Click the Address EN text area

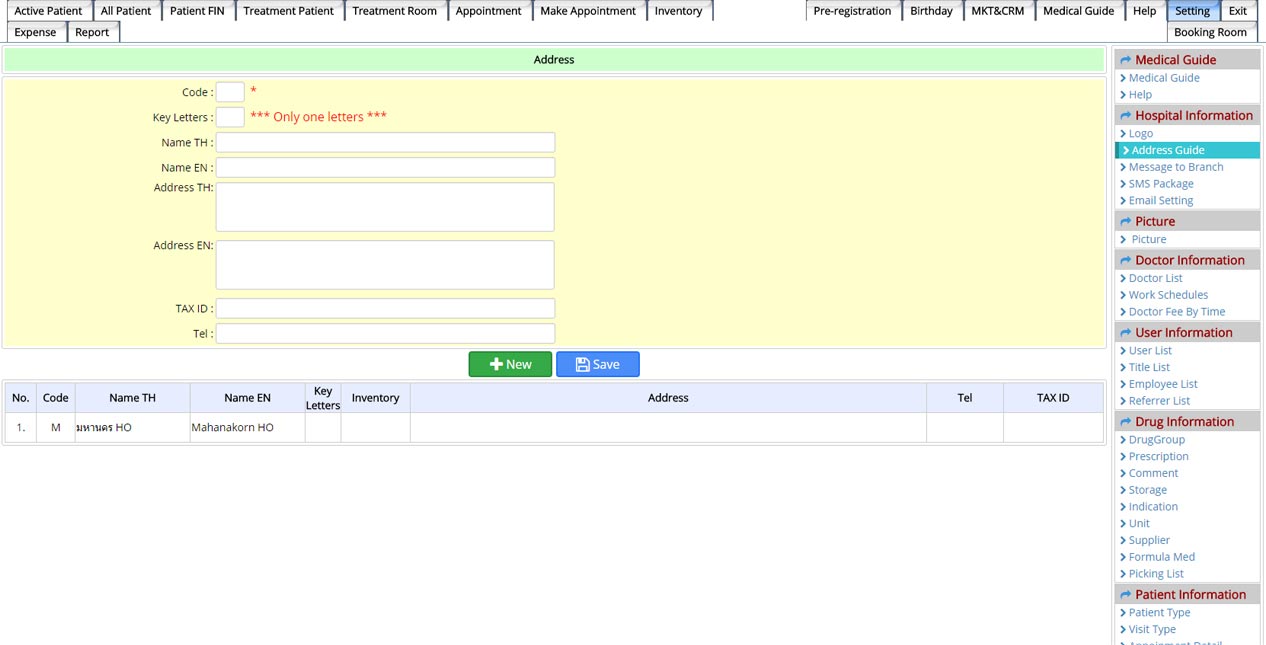385,265
